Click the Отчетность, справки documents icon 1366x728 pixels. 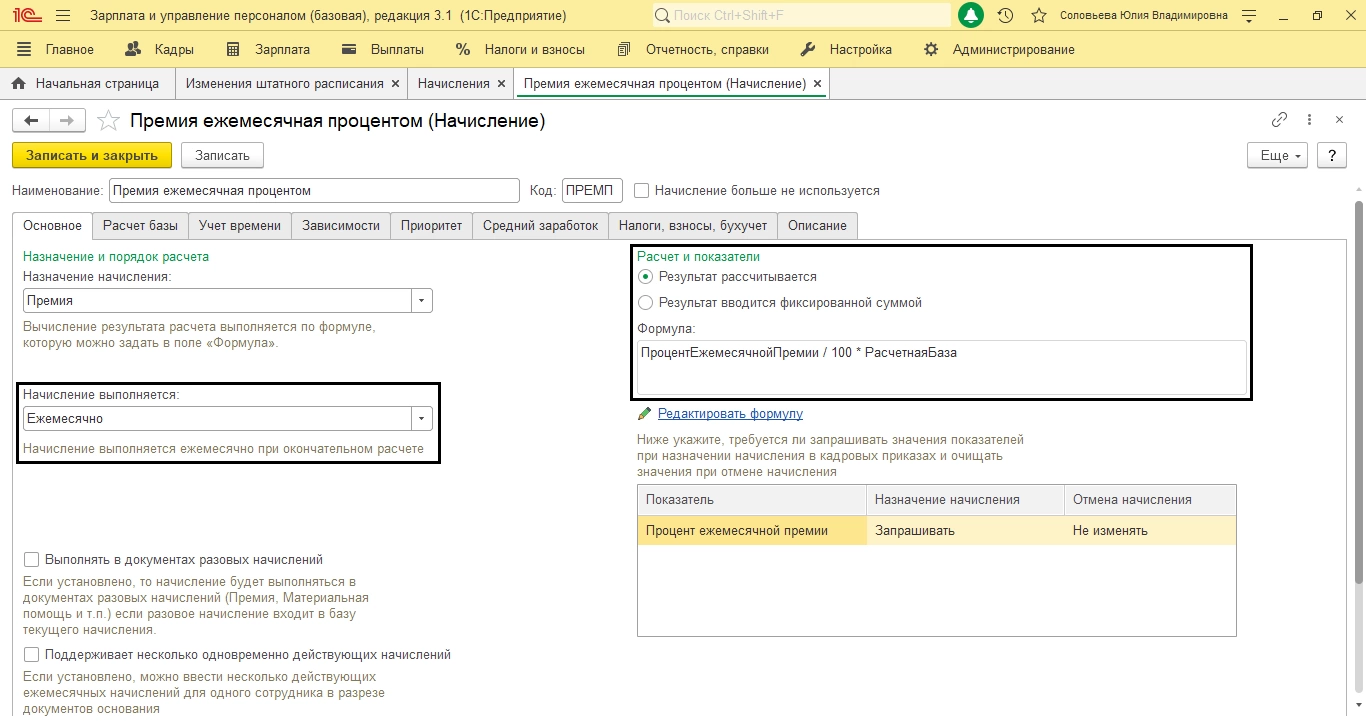pos(624,49)
